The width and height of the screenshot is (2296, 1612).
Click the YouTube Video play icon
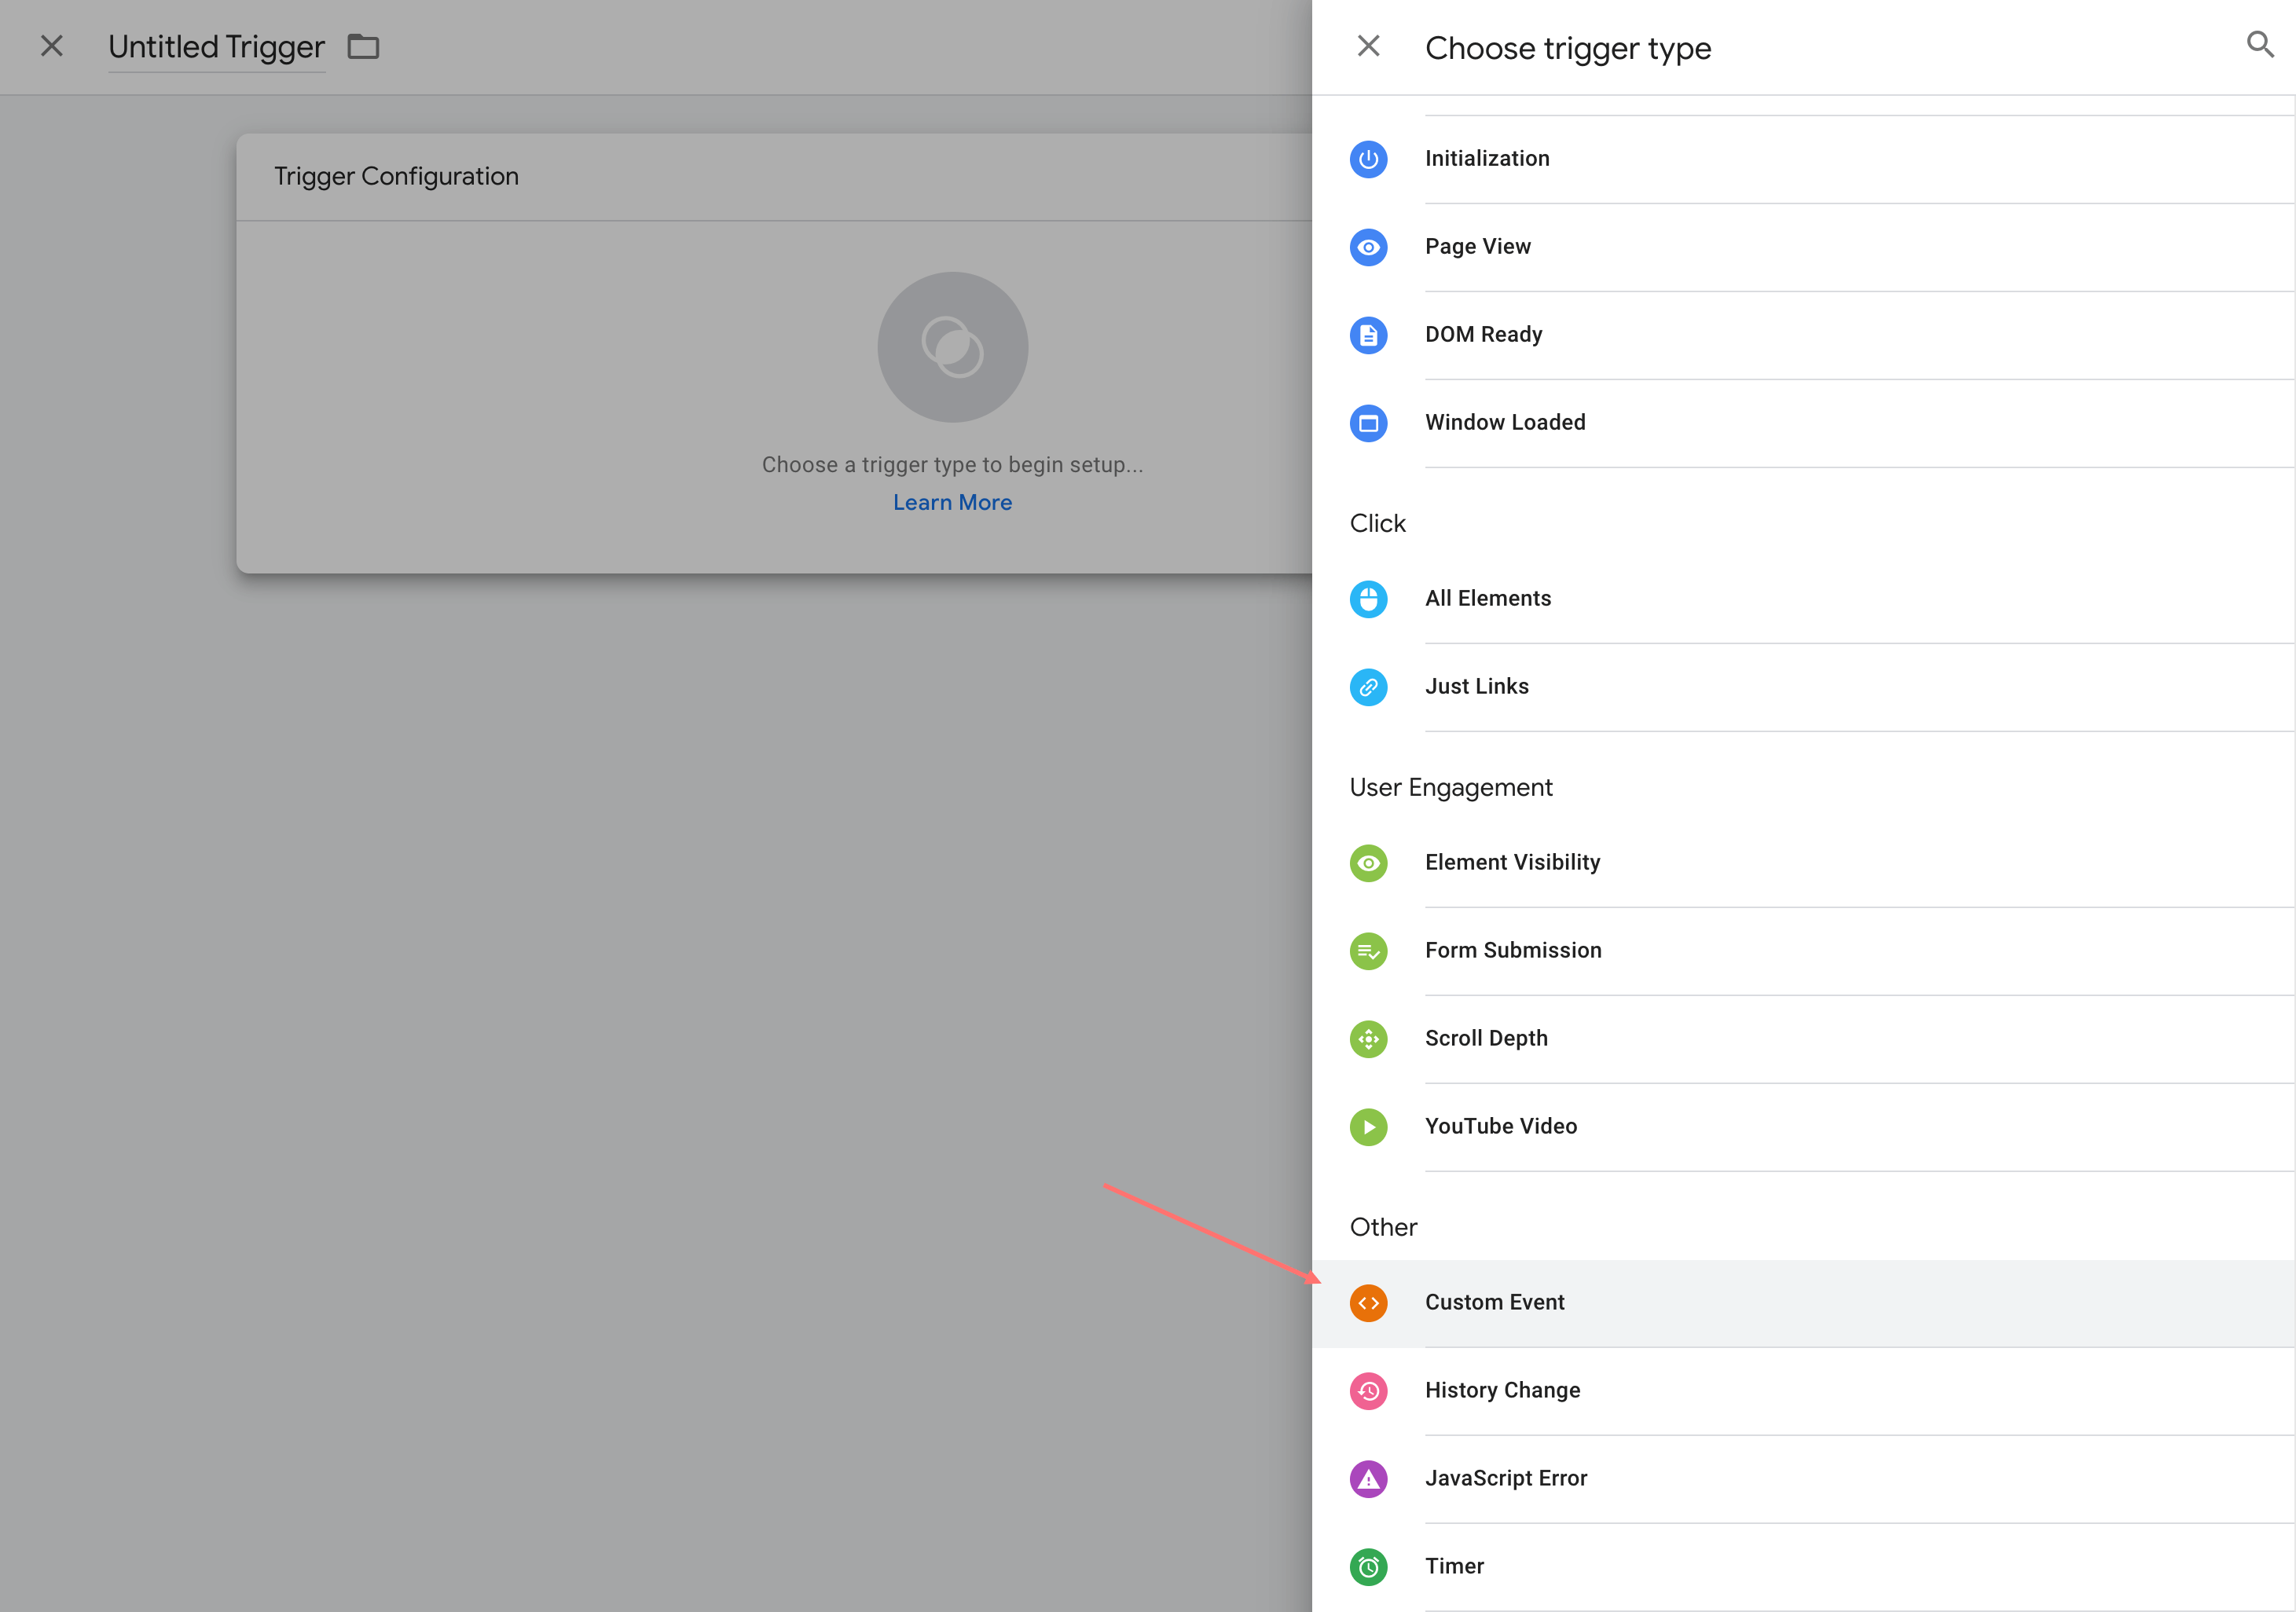(1368, 1127)
